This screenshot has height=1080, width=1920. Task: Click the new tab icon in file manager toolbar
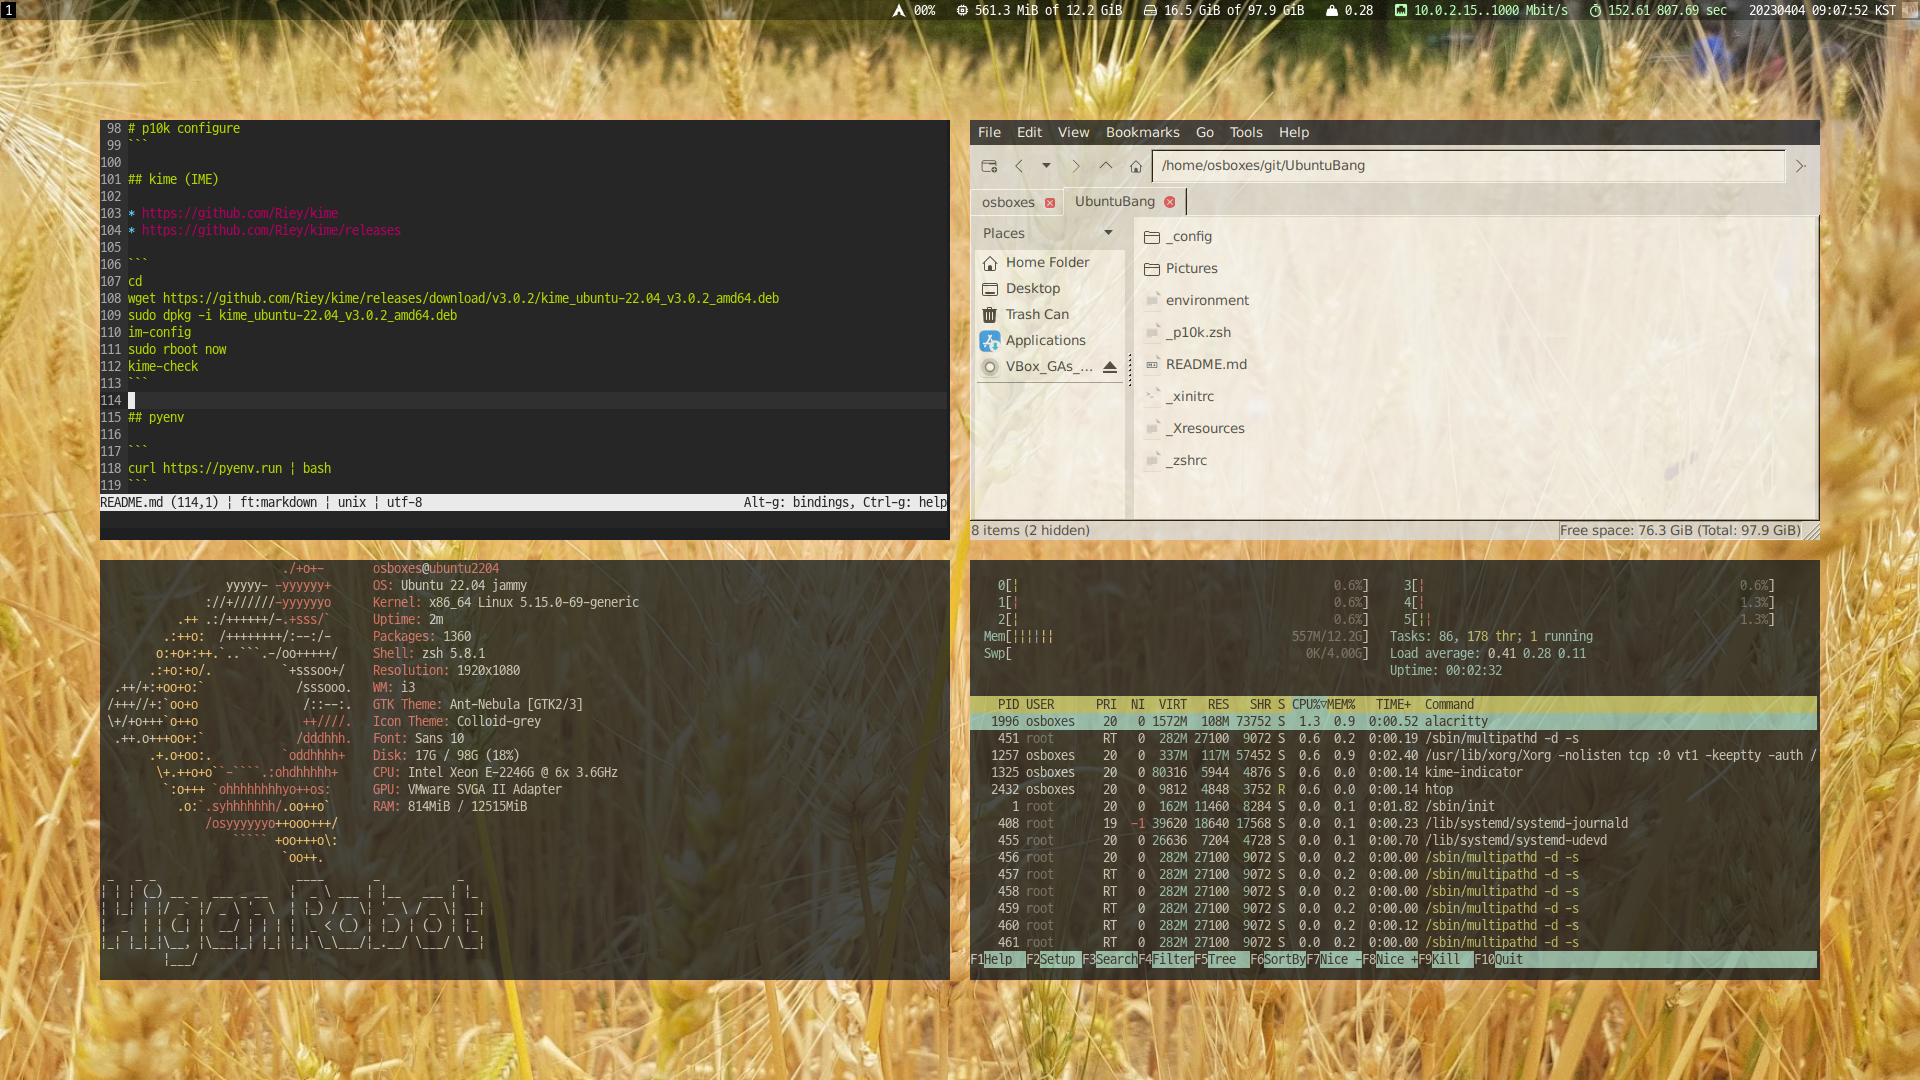(989, 166)
